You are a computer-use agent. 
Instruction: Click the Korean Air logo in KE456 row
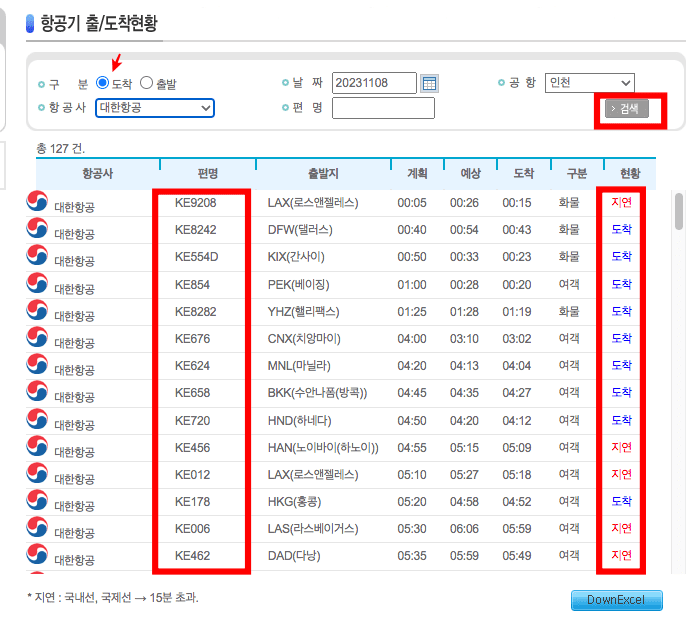(37, 447)
